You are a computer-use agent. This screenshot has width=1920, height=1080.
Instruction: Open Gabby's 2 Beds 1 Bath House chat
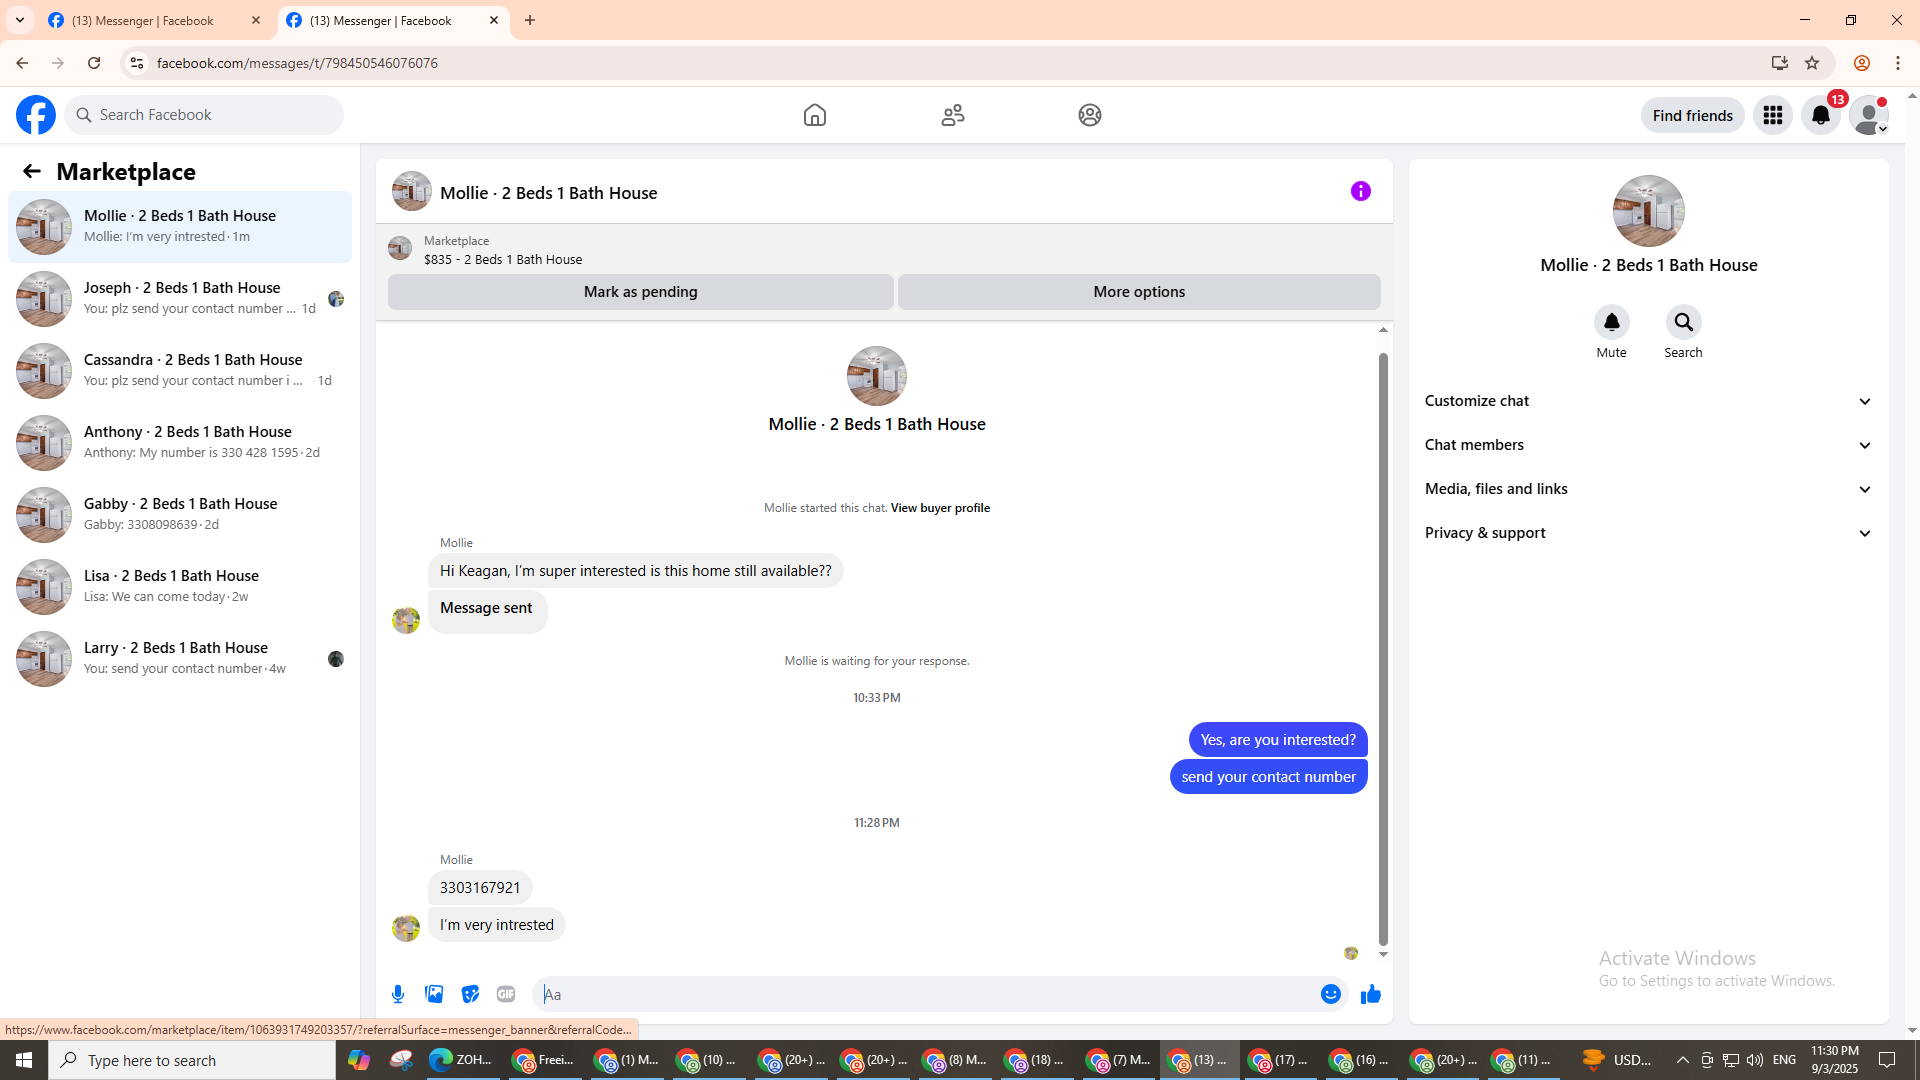coord(180,515)
